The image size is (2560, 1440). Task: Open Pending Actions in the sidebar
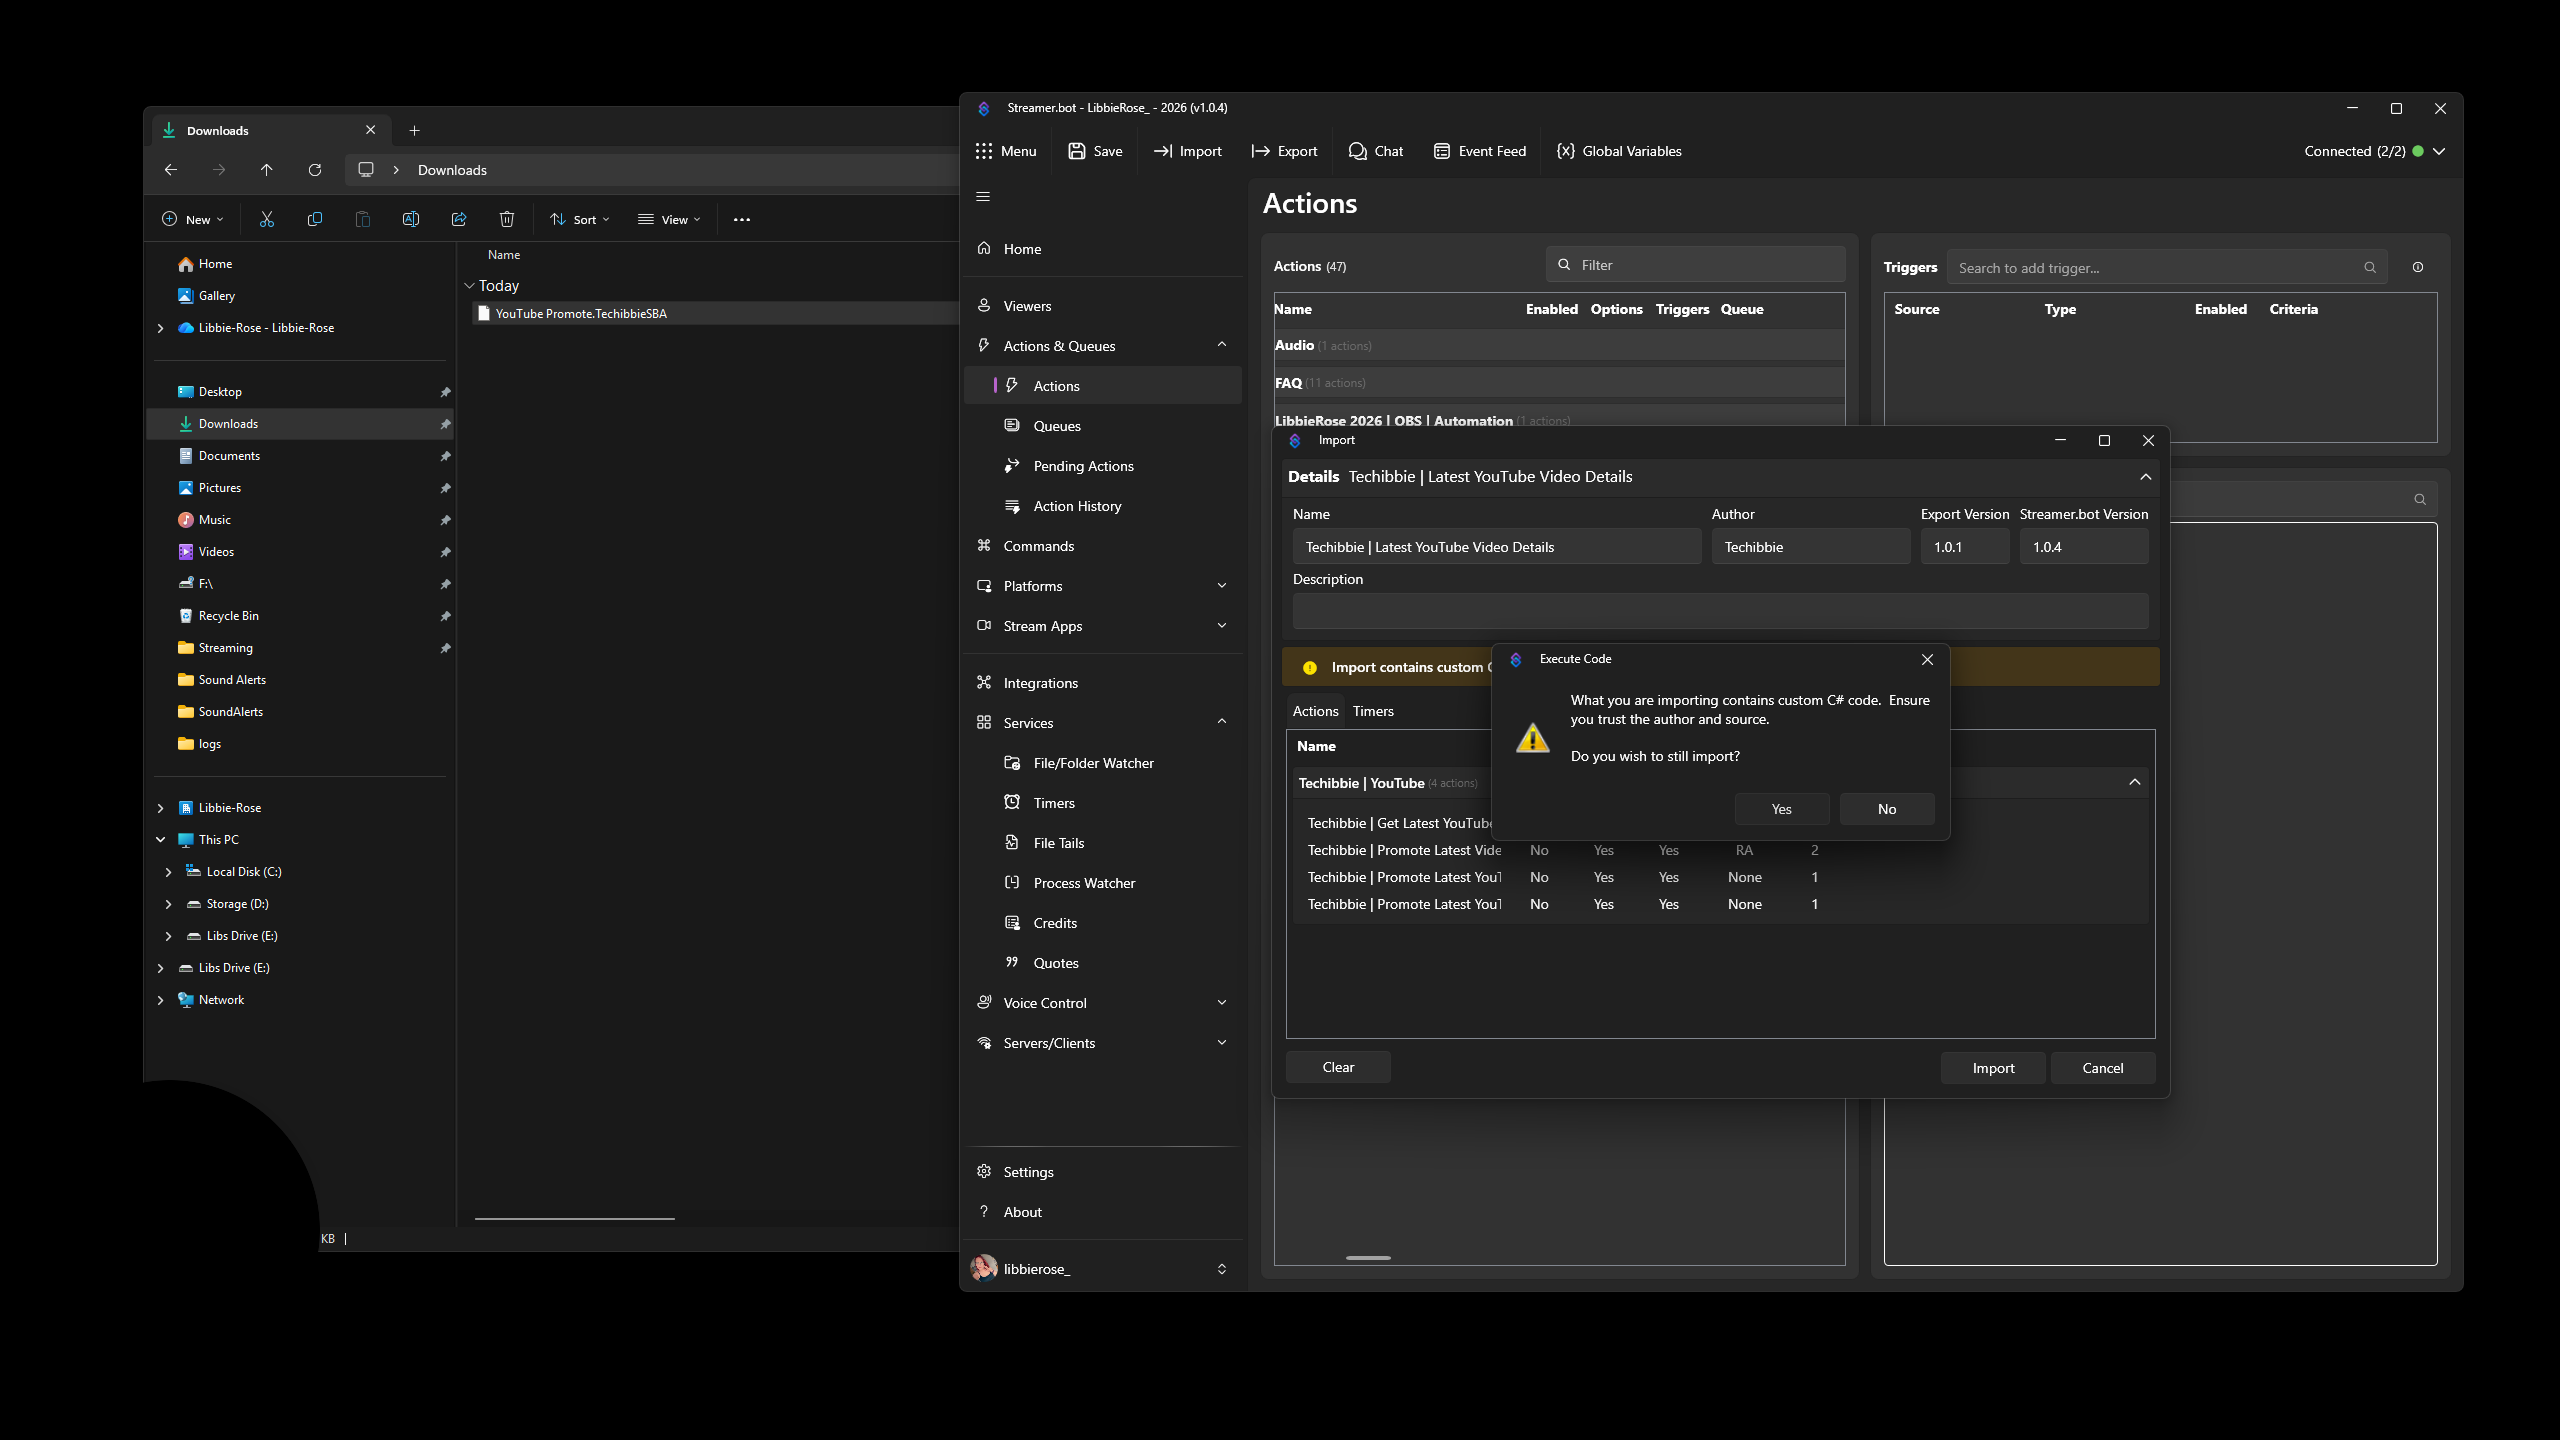pyautogui.click(x=1103, y=466)
